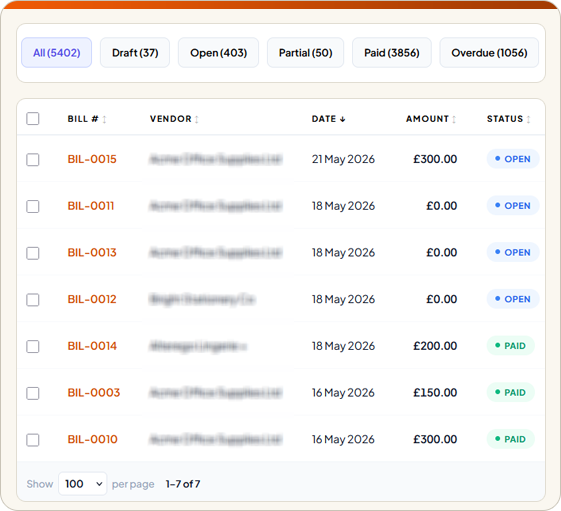Tick the BIL-0012 row checkbox

coord(33,300)
